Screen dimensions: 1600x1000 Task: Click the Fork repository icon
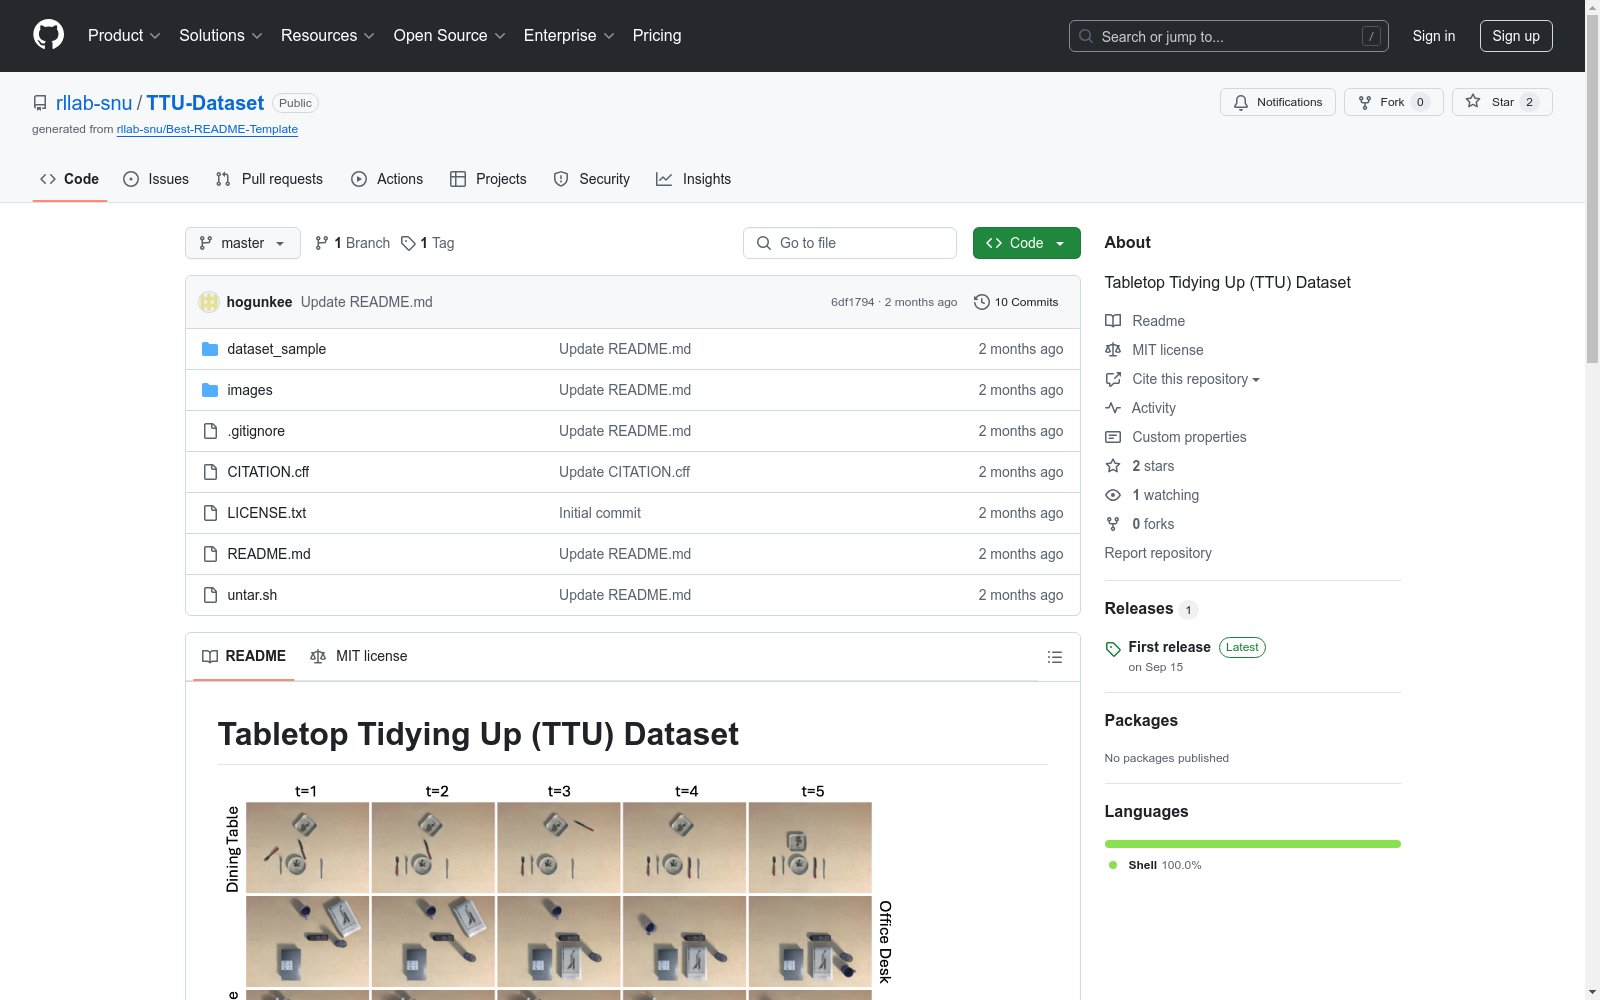pyautogui.click(x=1365, y=102)
